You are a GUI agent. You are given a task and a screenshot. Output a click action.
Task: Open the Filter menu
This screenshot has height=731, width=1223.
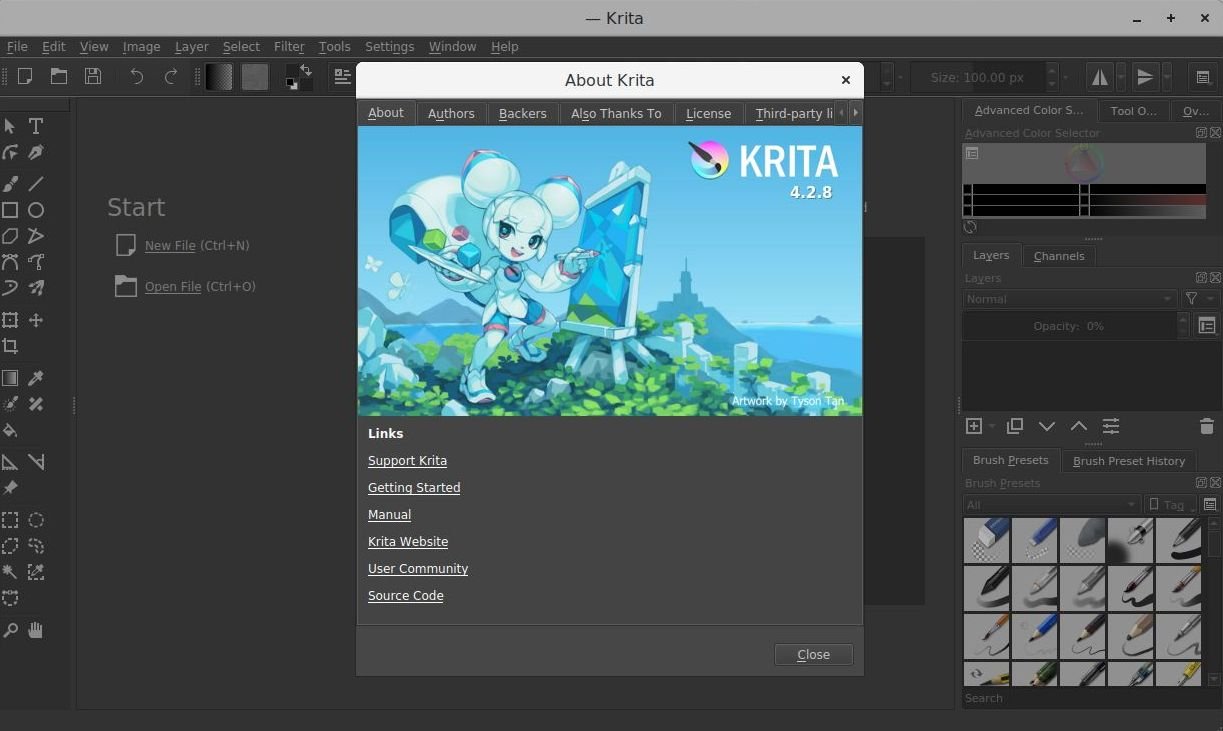pos(289,46)
